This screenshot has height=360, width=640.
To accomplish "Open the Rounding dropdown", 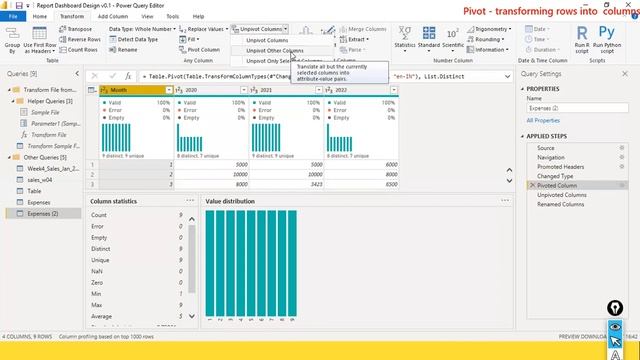I will point(485,39).
